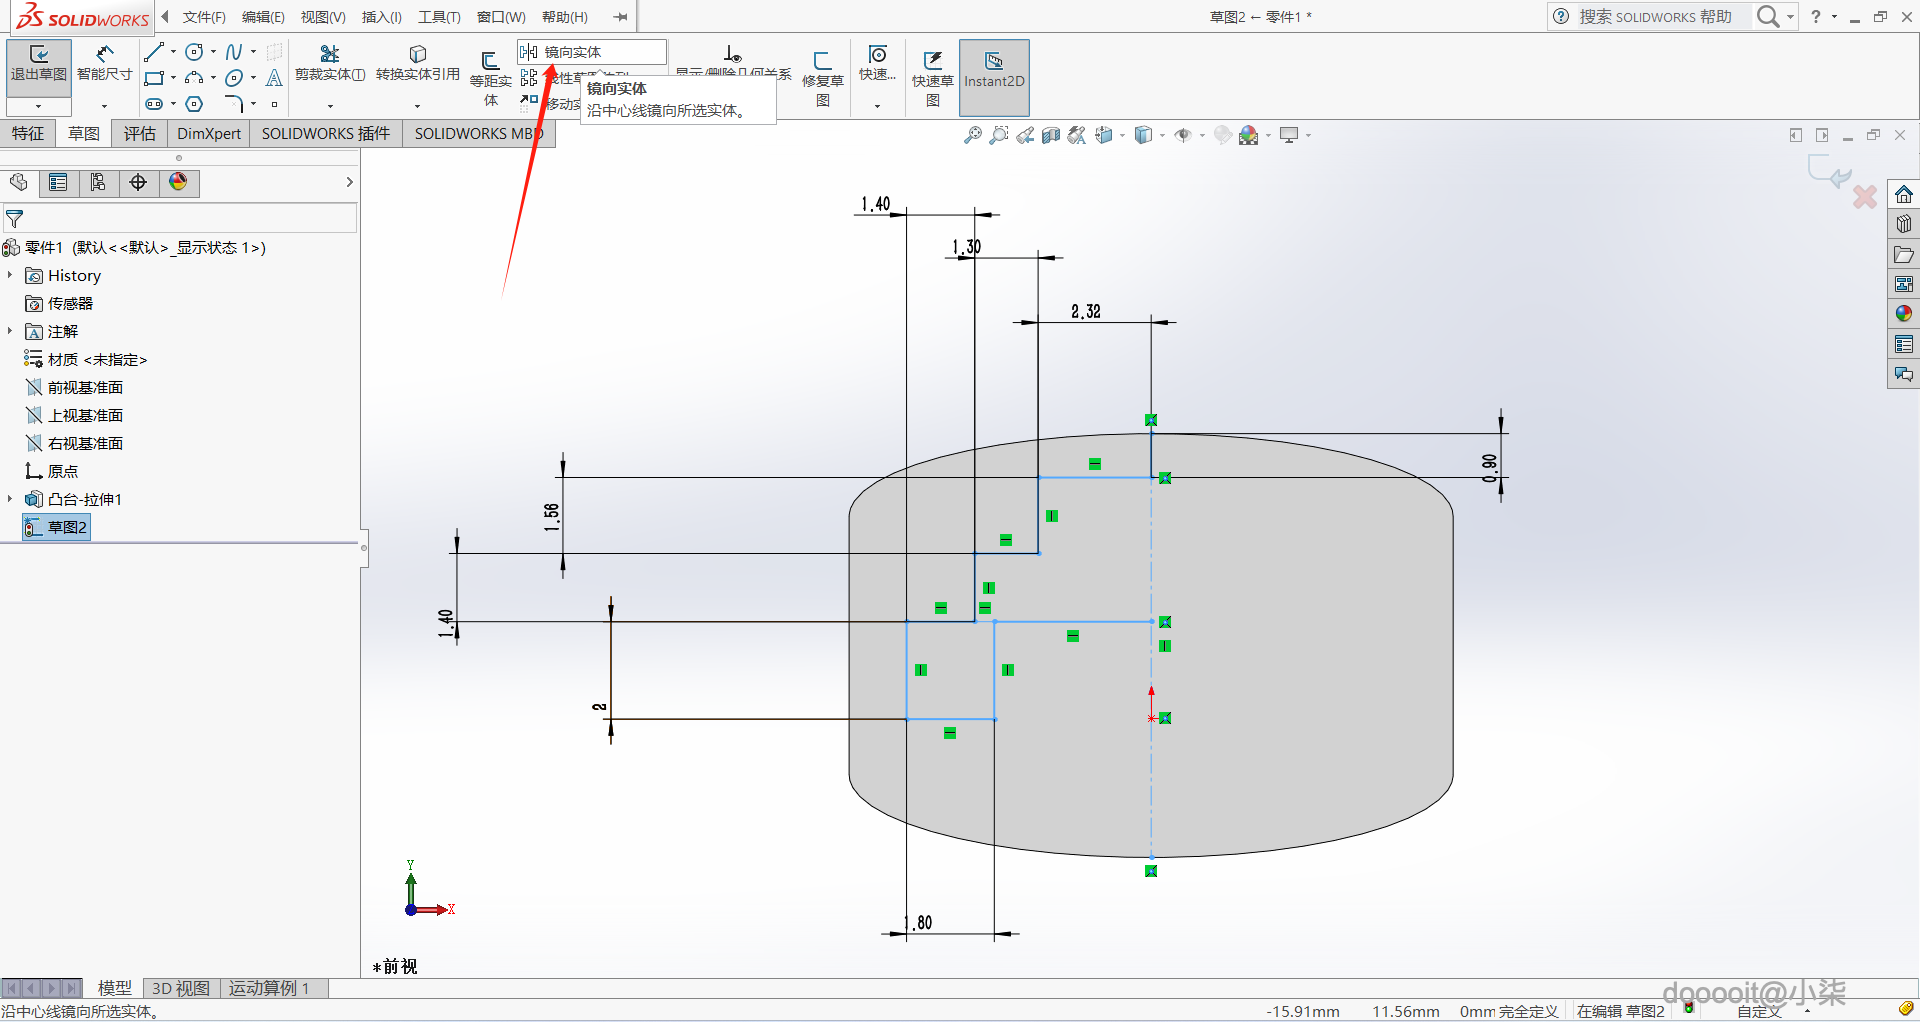Open the Appearances color ball pane

point(1903,314)
